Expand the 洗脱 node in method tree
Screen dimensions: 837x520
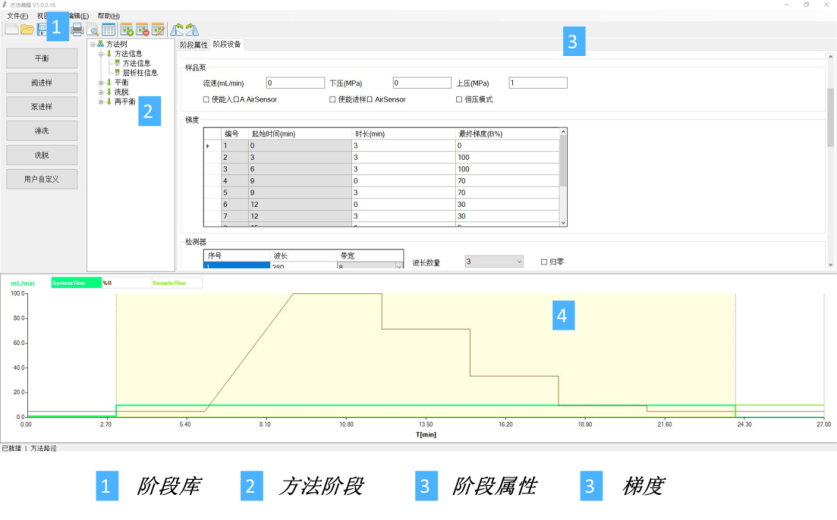click(100, 92)
